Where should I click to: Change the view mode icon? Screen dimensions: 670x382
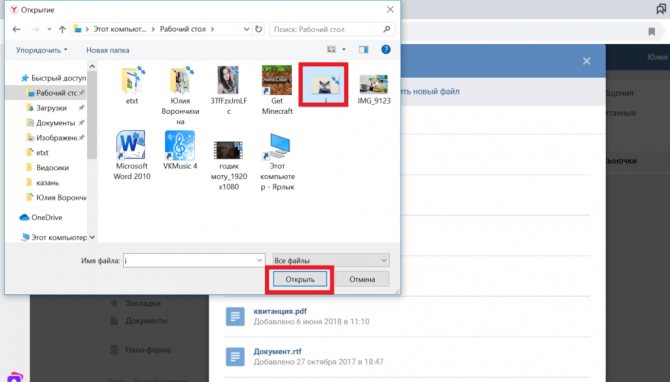point(332,50)
